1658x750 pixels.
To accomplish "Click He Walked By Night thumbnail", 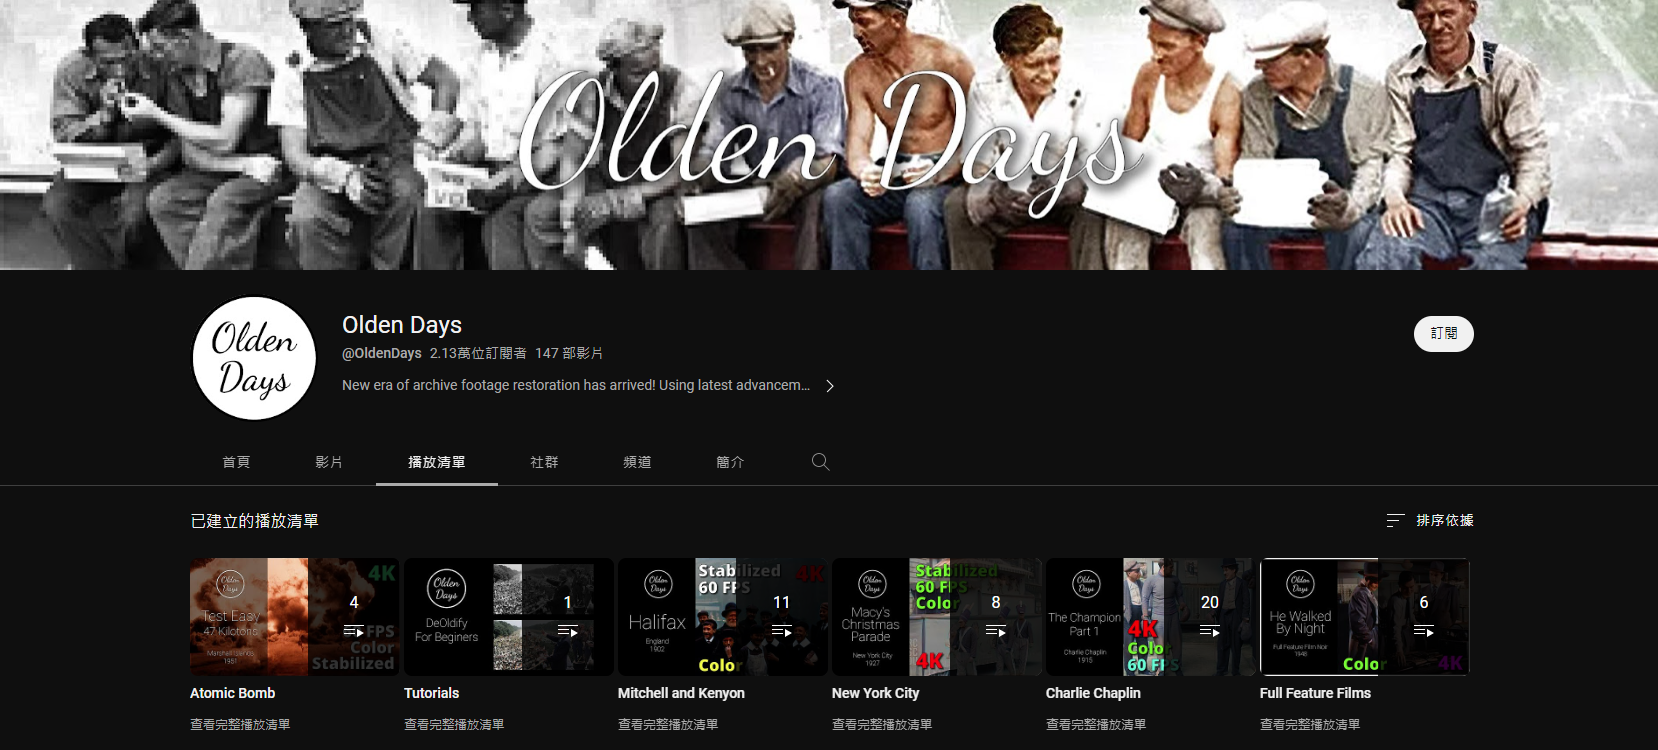I will [1364, 617].
